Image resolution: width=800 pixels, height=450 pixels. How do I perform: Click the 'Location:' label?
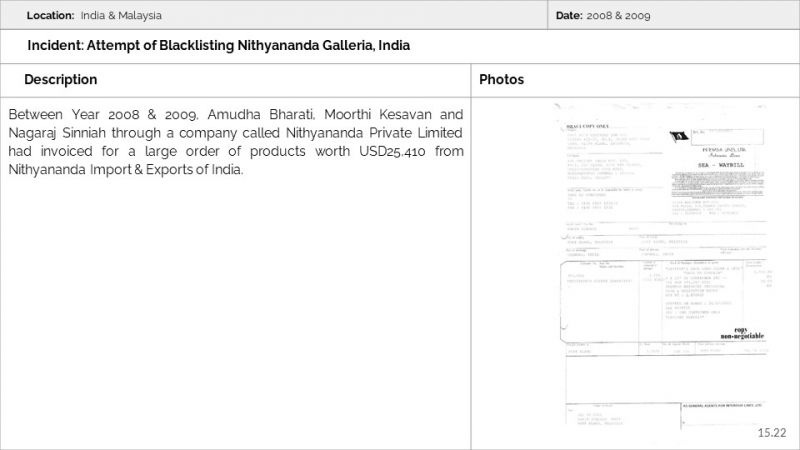pyautogui.click(x=50, y=16)
